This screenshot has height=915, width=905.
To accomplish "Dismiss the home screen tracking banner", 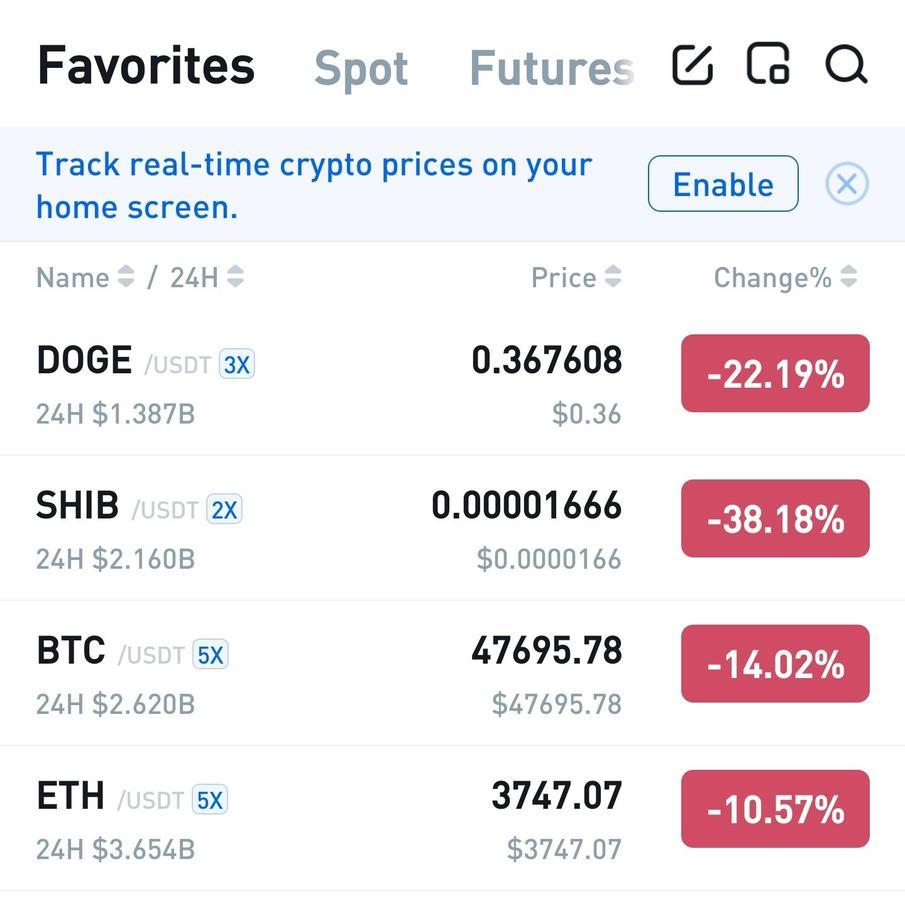I will coord(847,184).
